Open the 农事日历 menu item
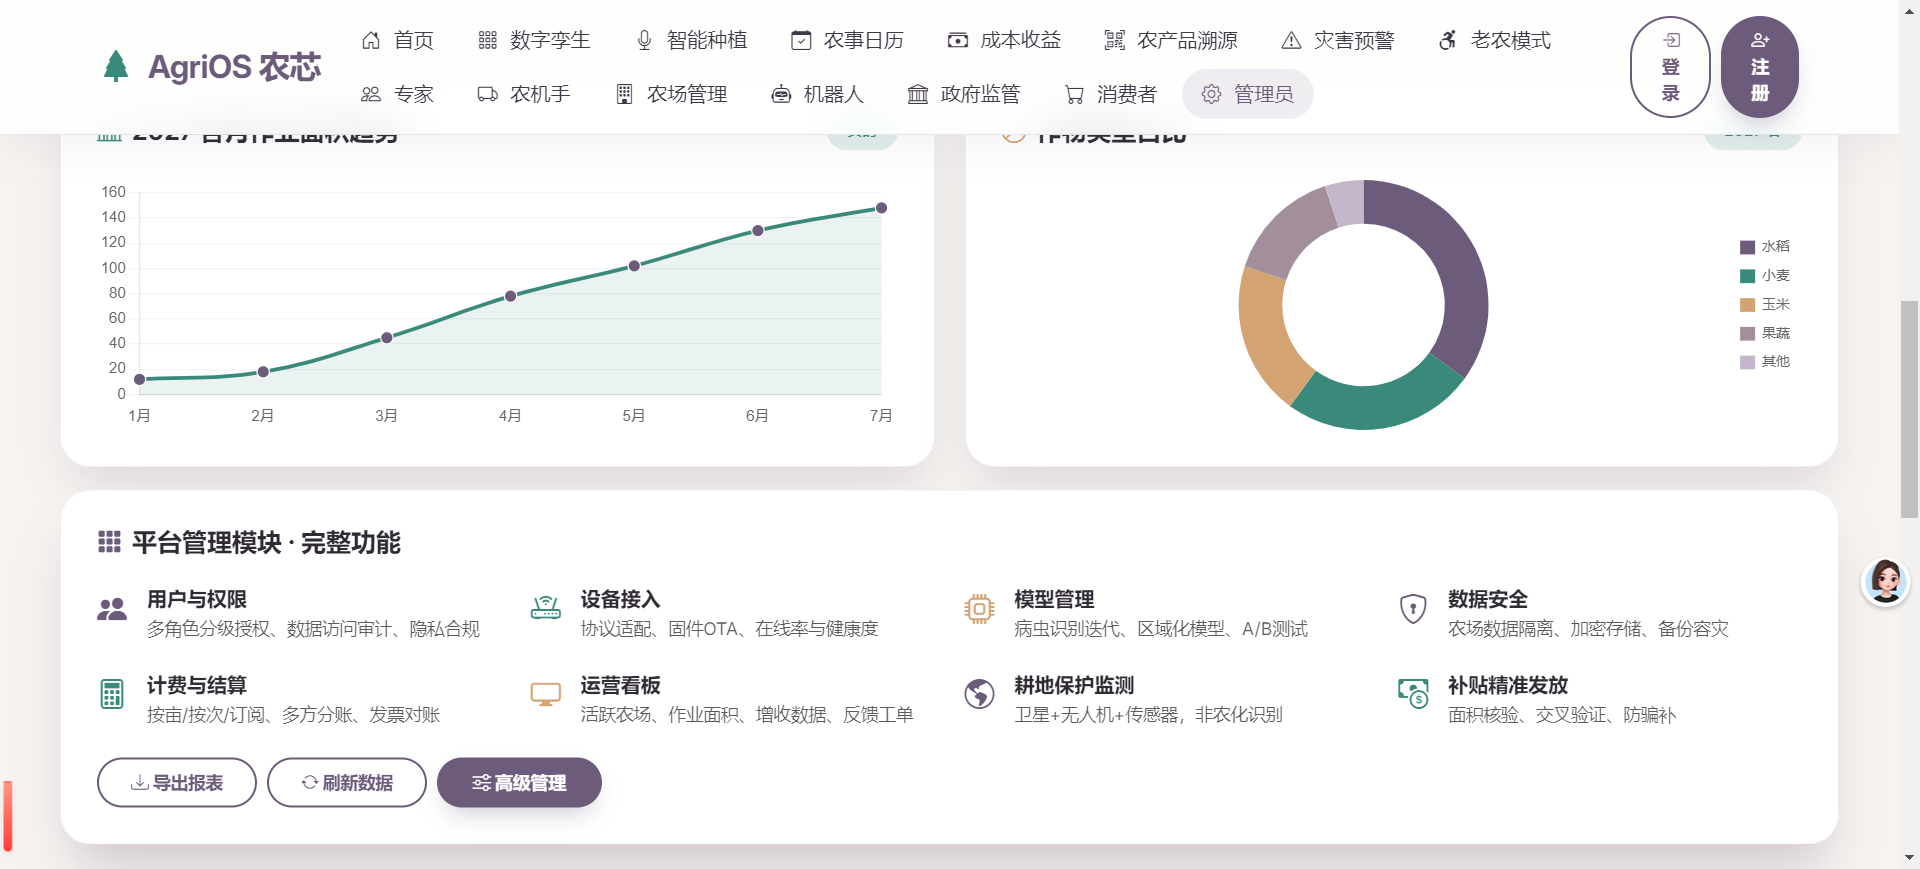 click(x=848, y=40)
